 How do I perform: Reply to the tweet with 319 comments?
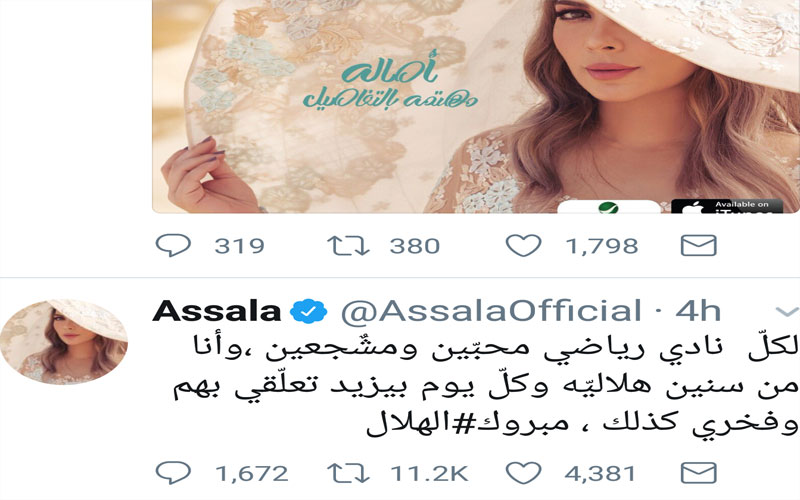coord(173,245)
